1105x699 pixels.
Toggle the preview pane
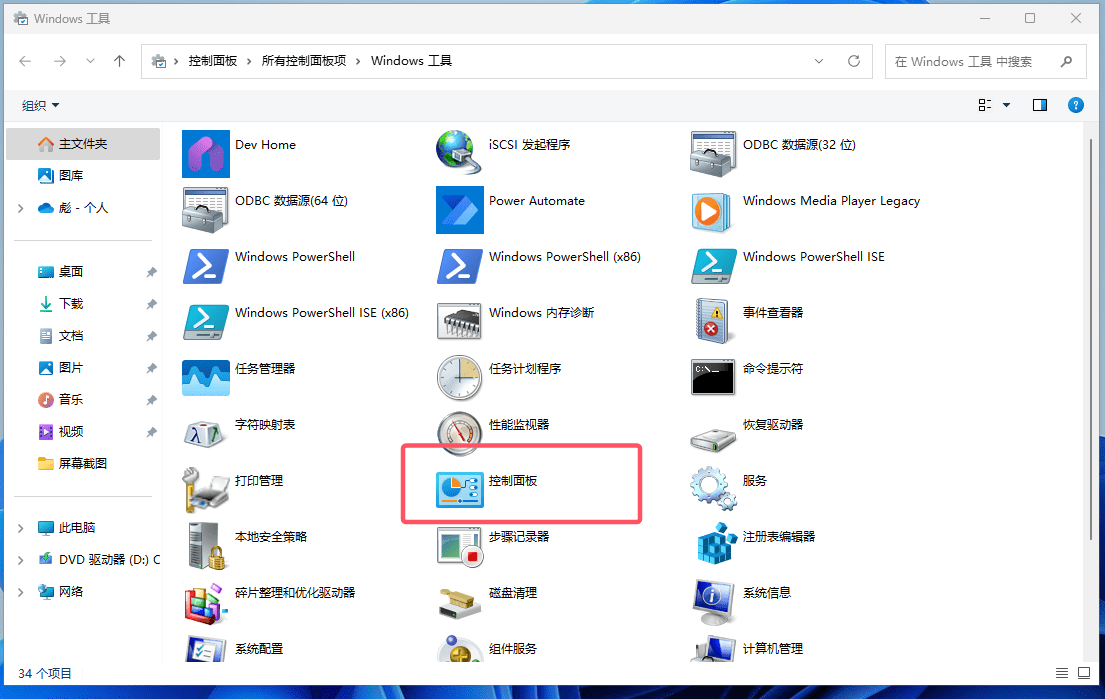tap(1040, 105)
